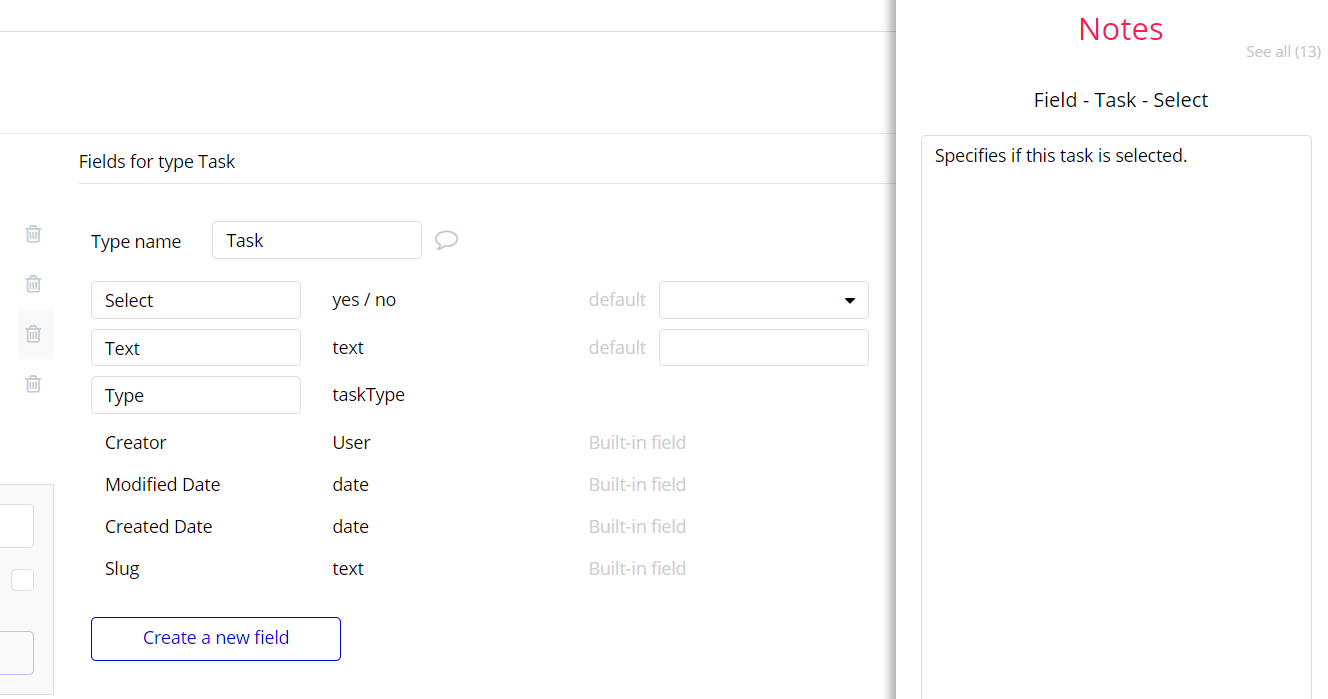This screenshot has height=699, width=1328.
Task: Click the highlighted trash icon
Action: 33,334
